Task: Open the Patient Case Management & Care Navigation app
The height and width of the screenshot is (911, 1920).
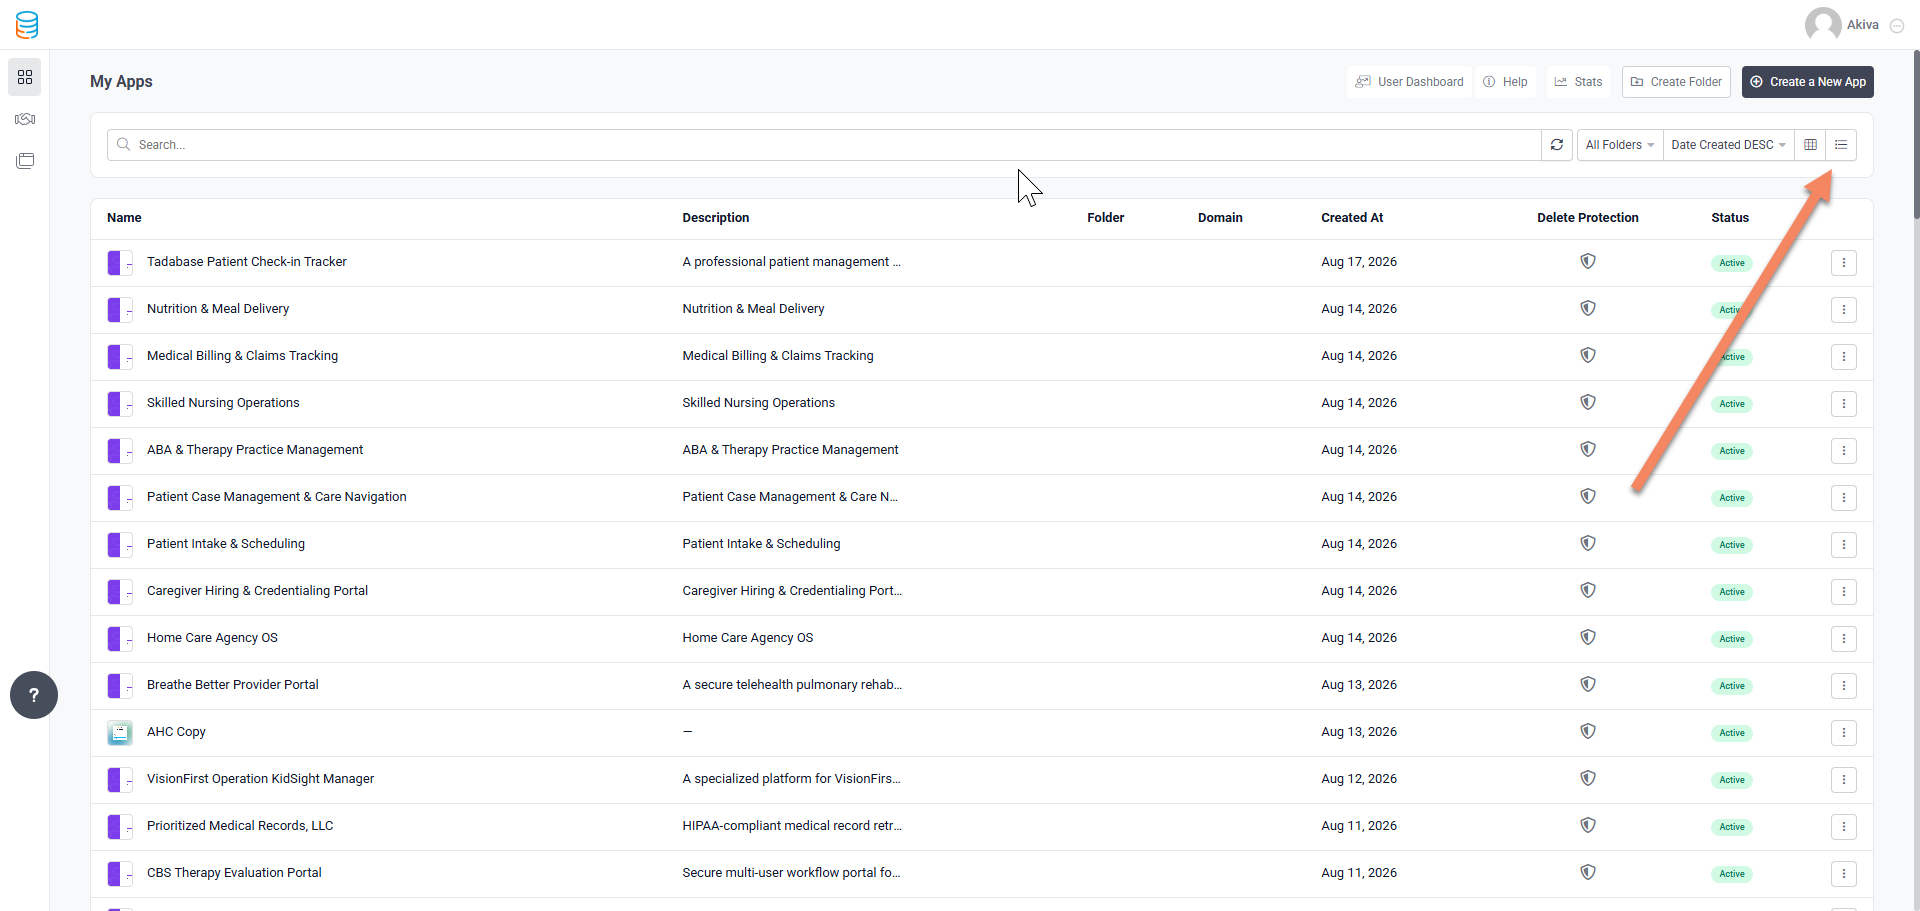Action: click(277, 497)
